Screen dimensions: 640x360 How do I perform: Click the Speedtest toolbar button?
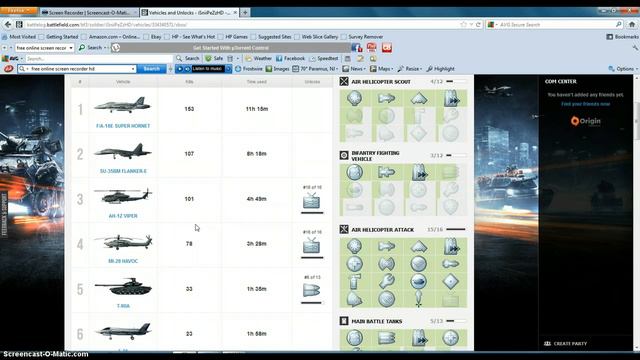coord(324,58)
